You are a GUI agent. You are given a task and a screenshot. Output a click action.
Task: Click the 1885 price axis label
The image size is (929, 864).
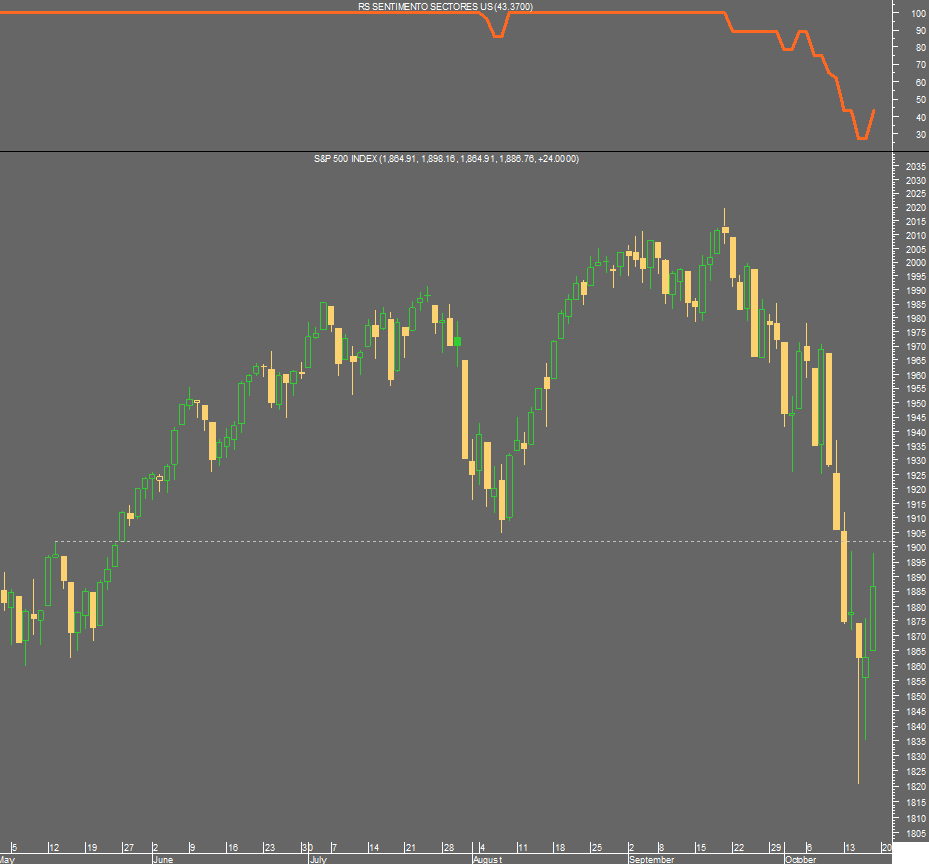[x=915, y=591]
